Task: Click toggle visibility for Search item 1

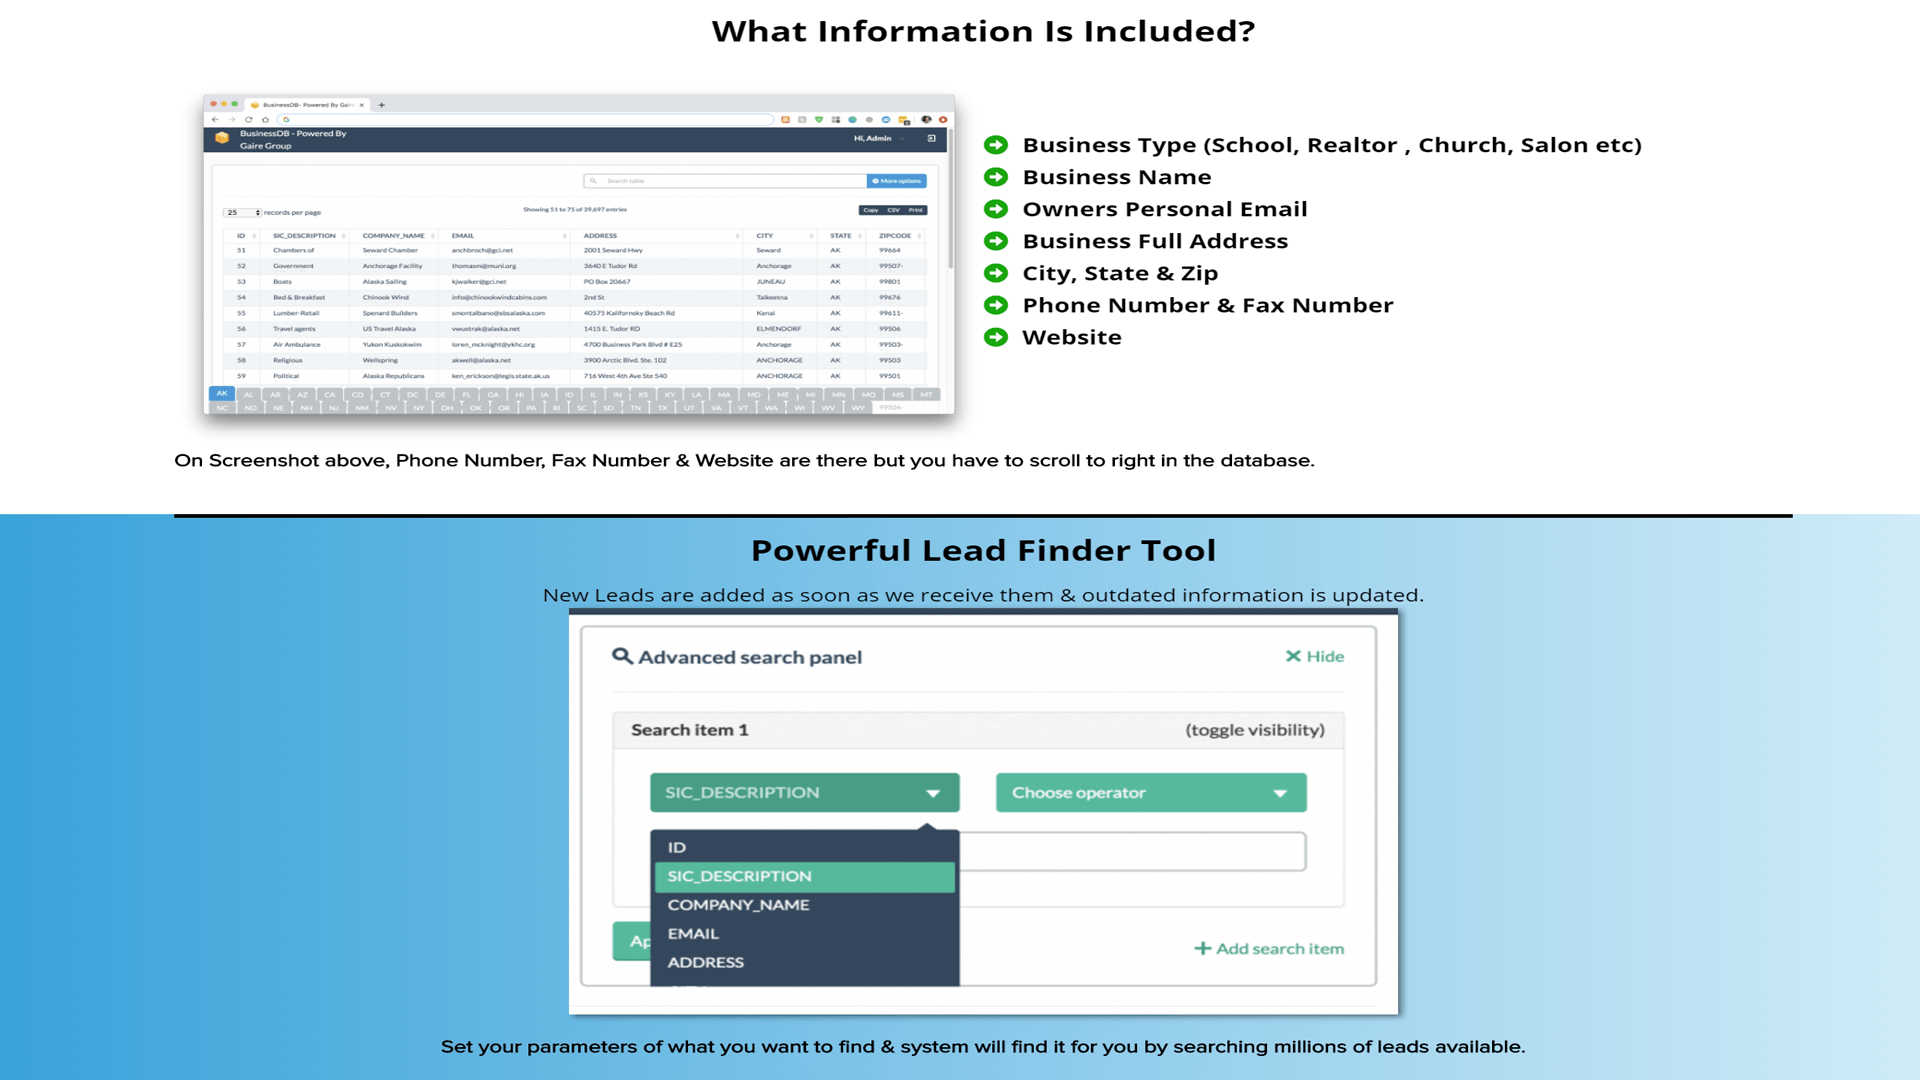Action: [x=1255, y=730]
